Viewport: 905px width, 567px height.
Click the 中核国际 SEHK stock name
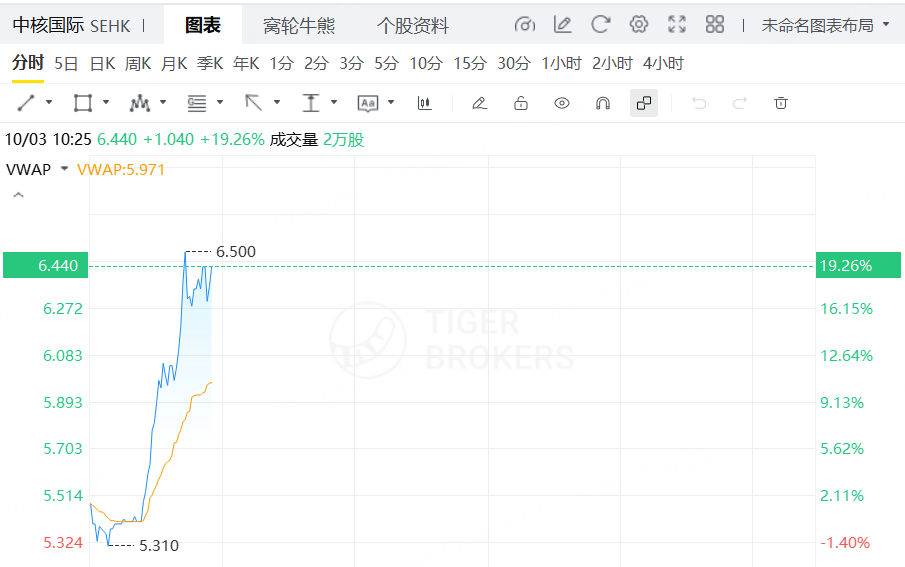pos(71,25)
